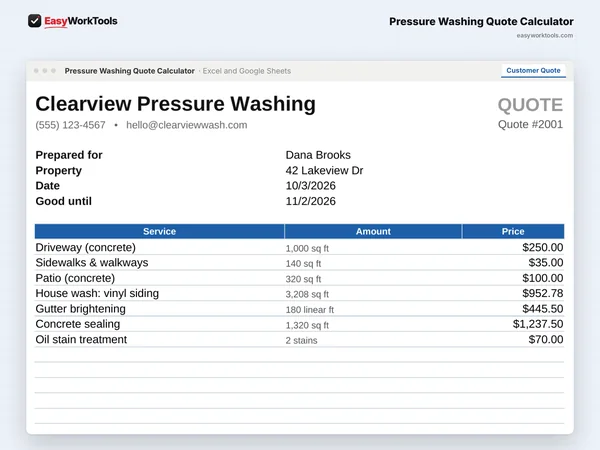Select the Prepared for label
600x450 pixels.
pos(69,155)
